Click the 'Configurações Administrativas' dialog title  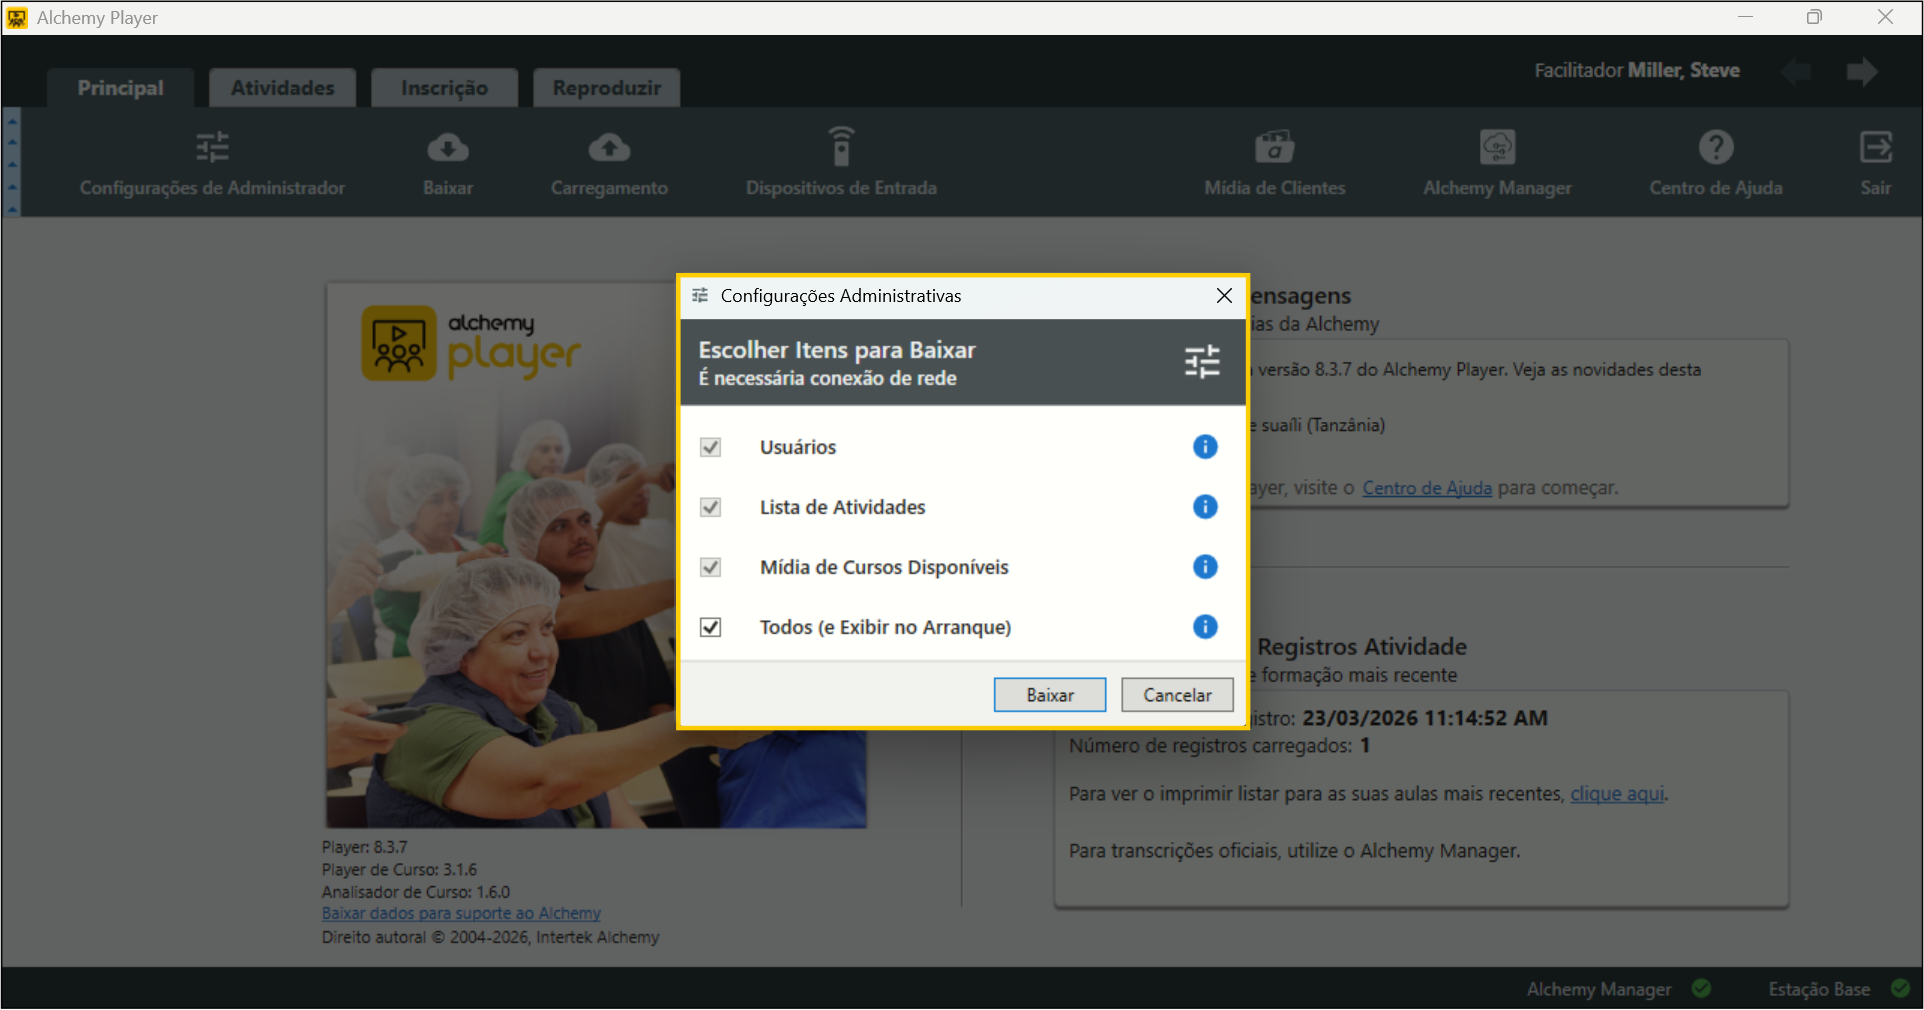(x=841, y=296)
